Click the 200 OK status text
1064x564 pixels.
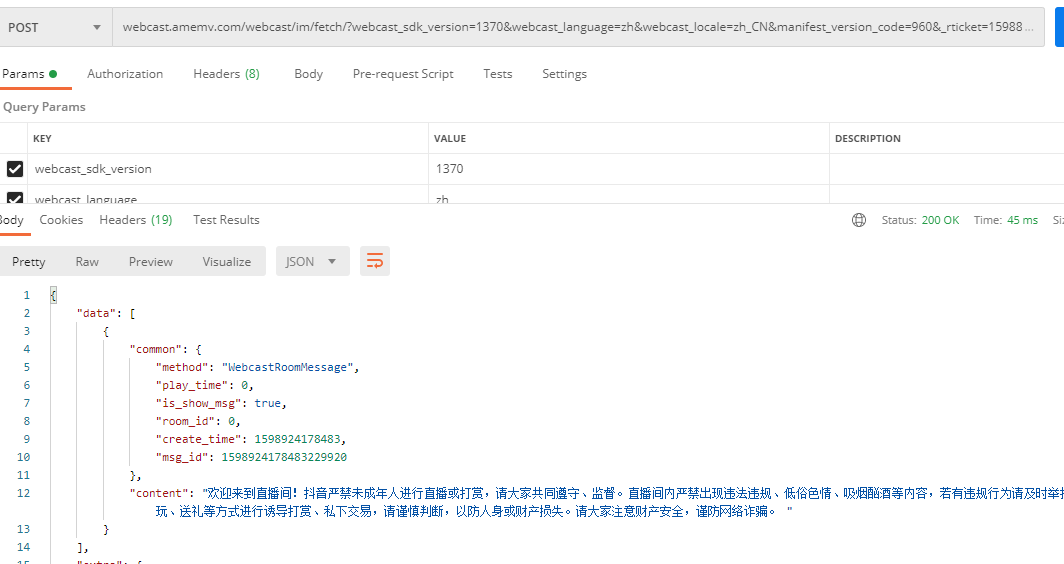940,220
